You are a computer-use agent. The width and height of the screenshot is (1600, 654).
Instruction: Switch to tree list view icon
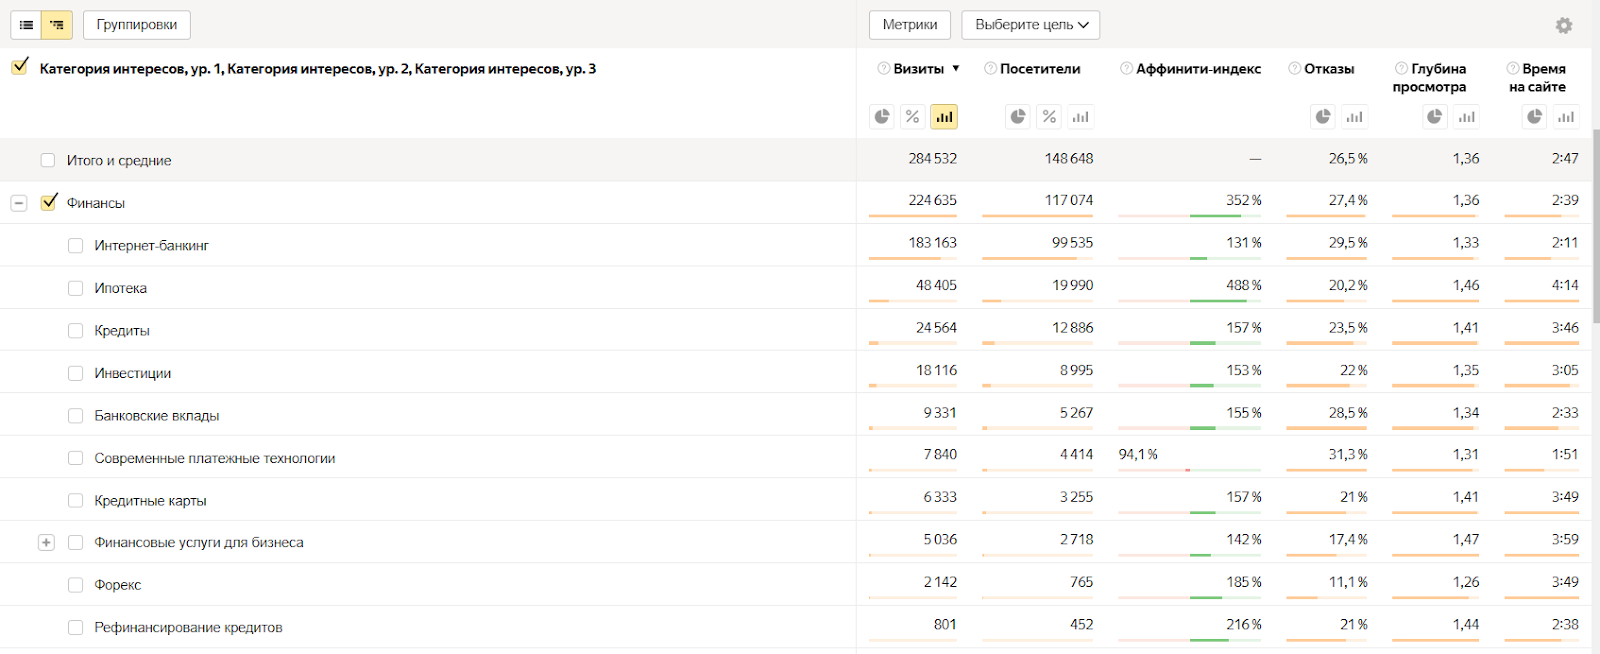click(x=57, y=25)
